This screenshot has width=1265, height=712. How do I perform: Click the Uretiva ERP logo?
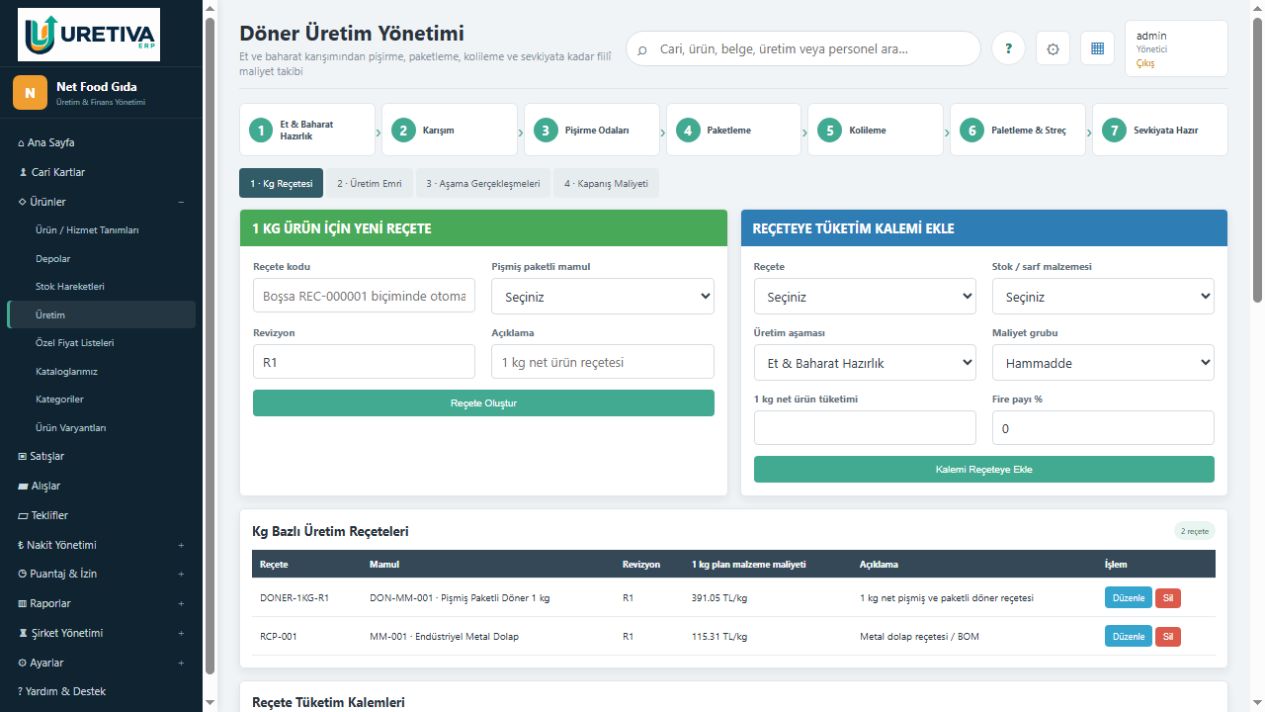point(88,35)
